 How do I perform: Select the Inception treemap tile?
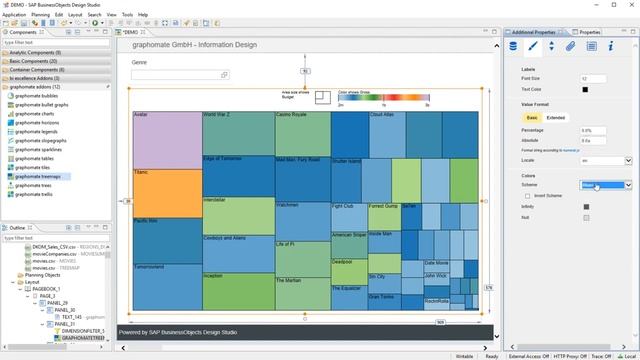click(239, 292)
